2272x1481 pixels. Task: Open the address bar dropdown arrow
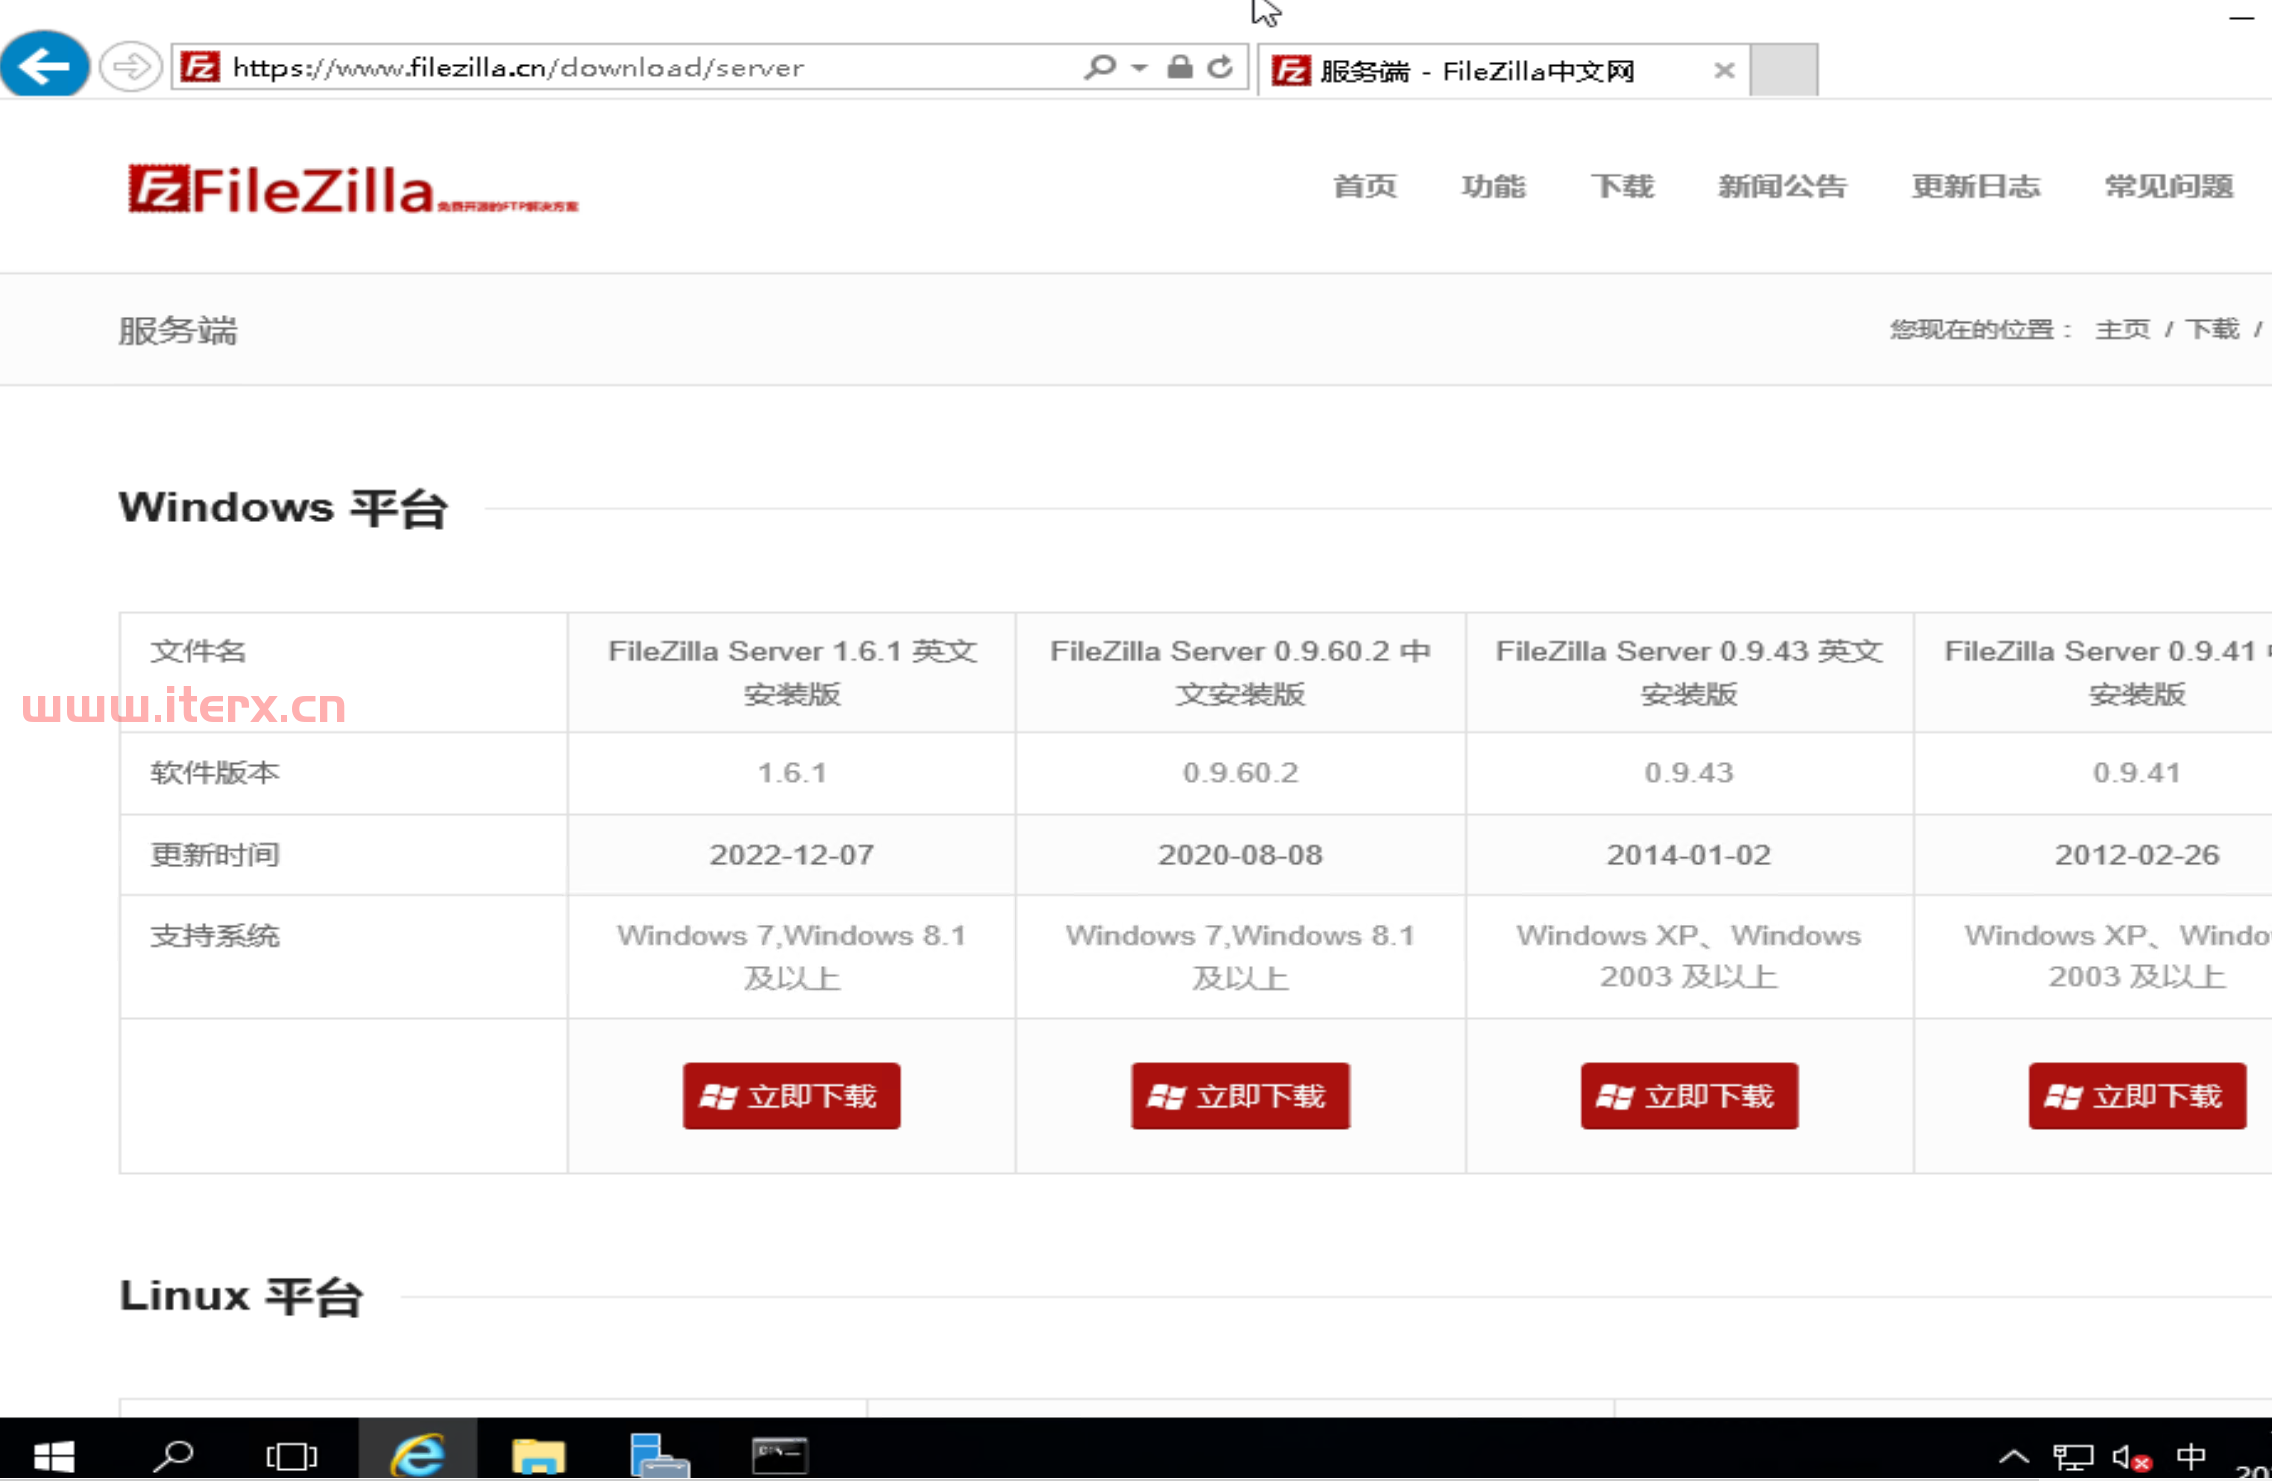[1139, 68]
